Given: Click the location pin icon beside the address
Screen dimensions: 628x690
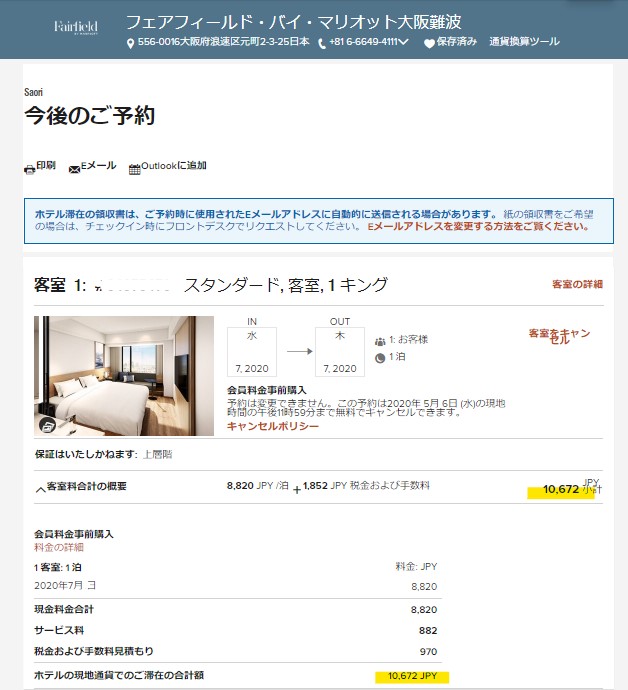Looking at the screenshot, I should click(x=130, y=44).
